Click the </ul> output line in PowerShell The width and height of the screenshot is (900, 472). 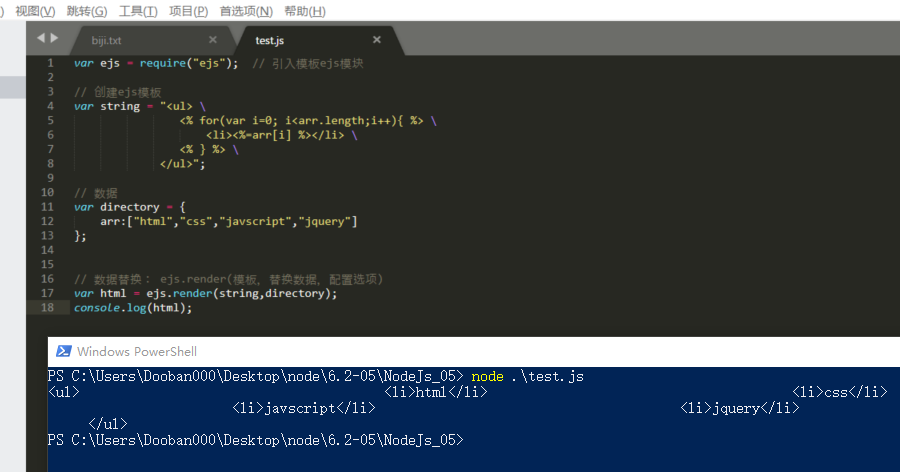click(x=108, y=424)
